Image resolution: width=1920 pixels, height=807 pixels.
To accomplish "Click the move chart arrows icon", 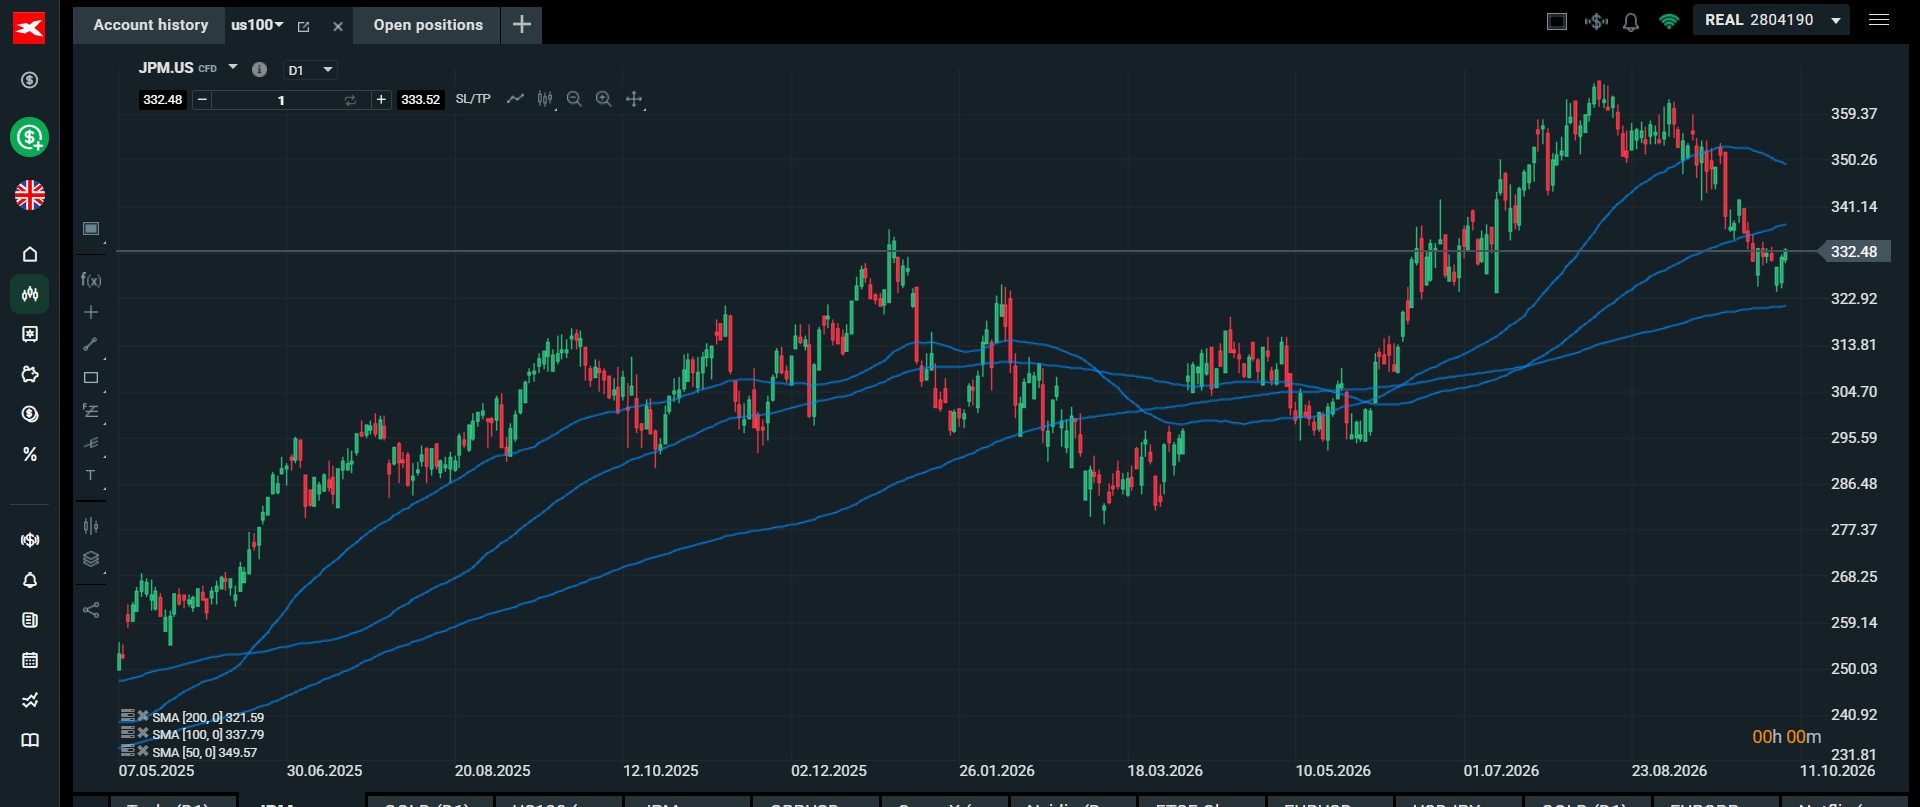I will point(634,99).
